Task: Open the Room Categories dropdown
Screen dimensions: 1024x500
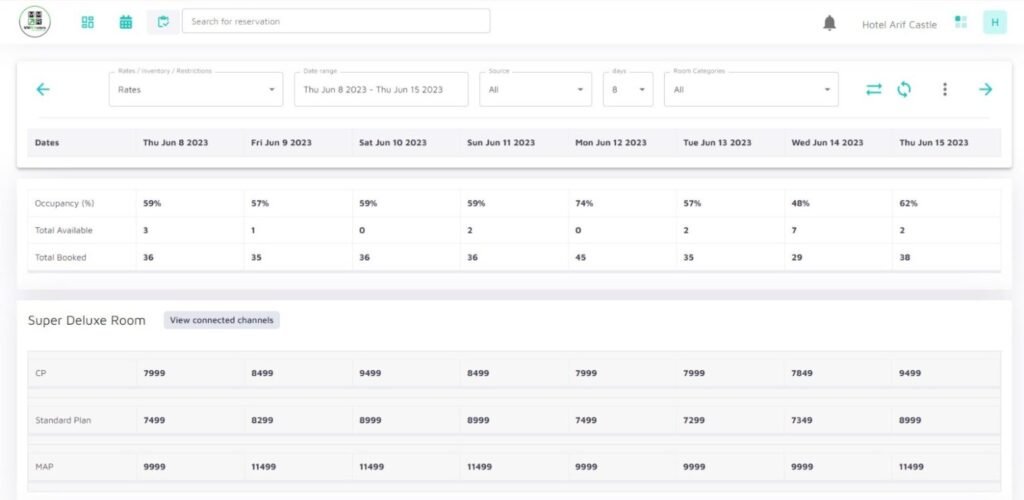Action: click(750, 89)
